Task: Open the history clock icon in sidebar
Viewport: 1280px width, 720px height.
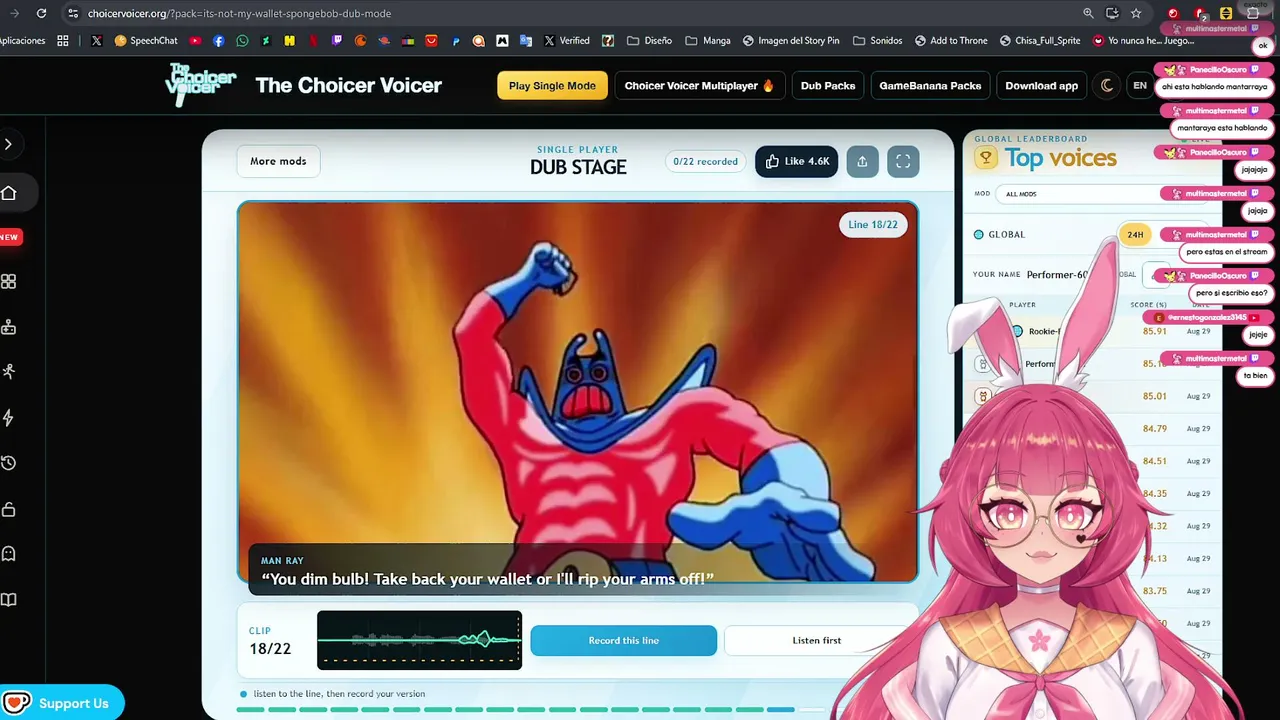Action: (9, 463)
